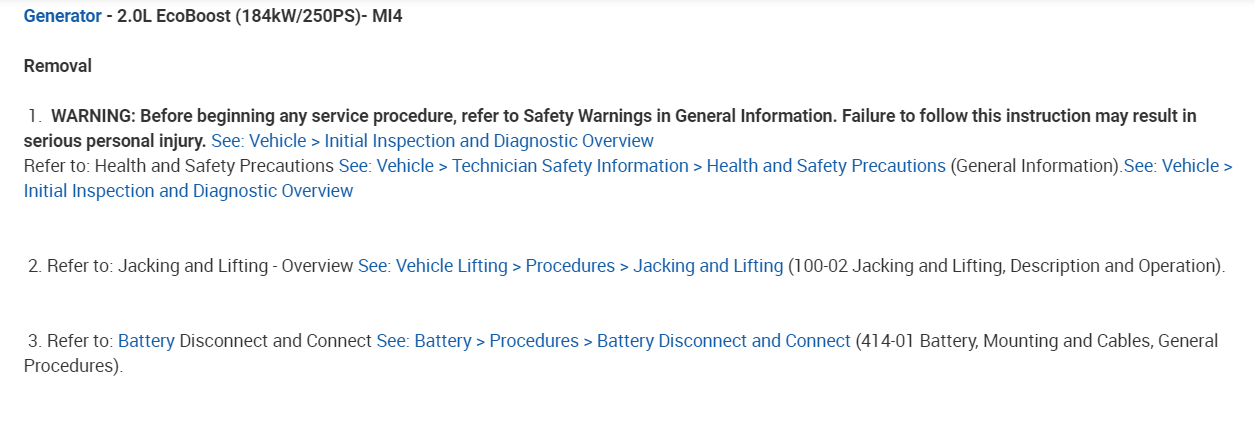This screenshot has height=422, width=1255.
Task: Click the step number '3.' marker
Action: point(34,341)
